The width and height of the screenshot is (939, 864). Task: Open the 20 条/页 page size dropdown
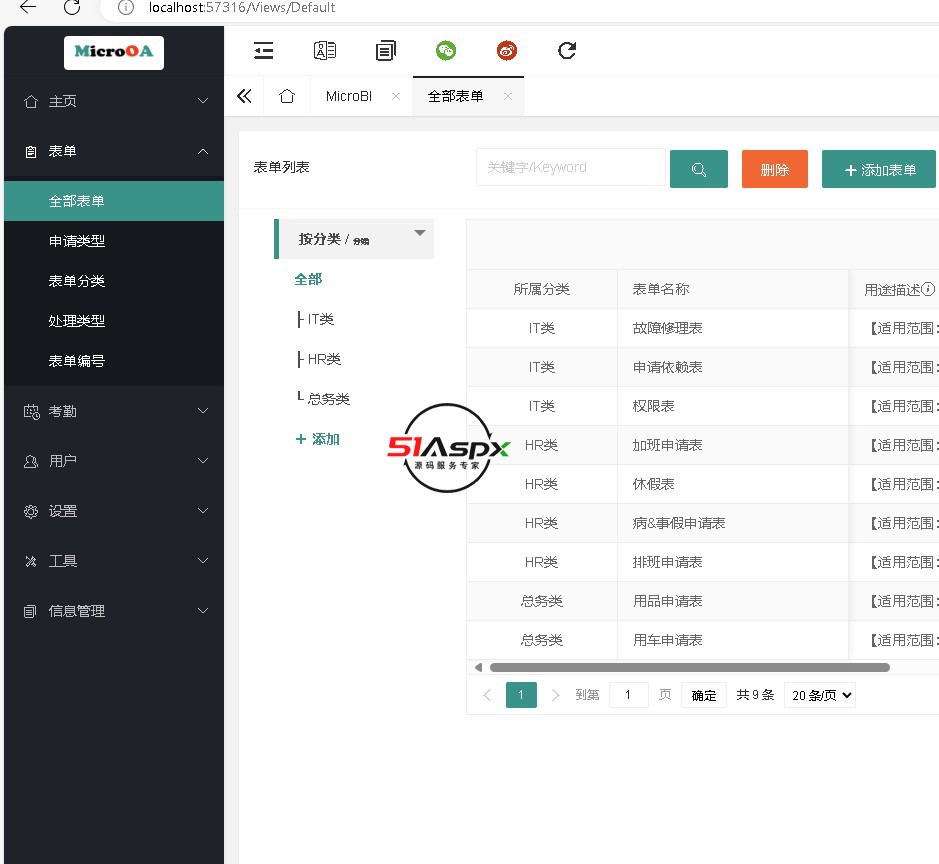coord(819,695)
